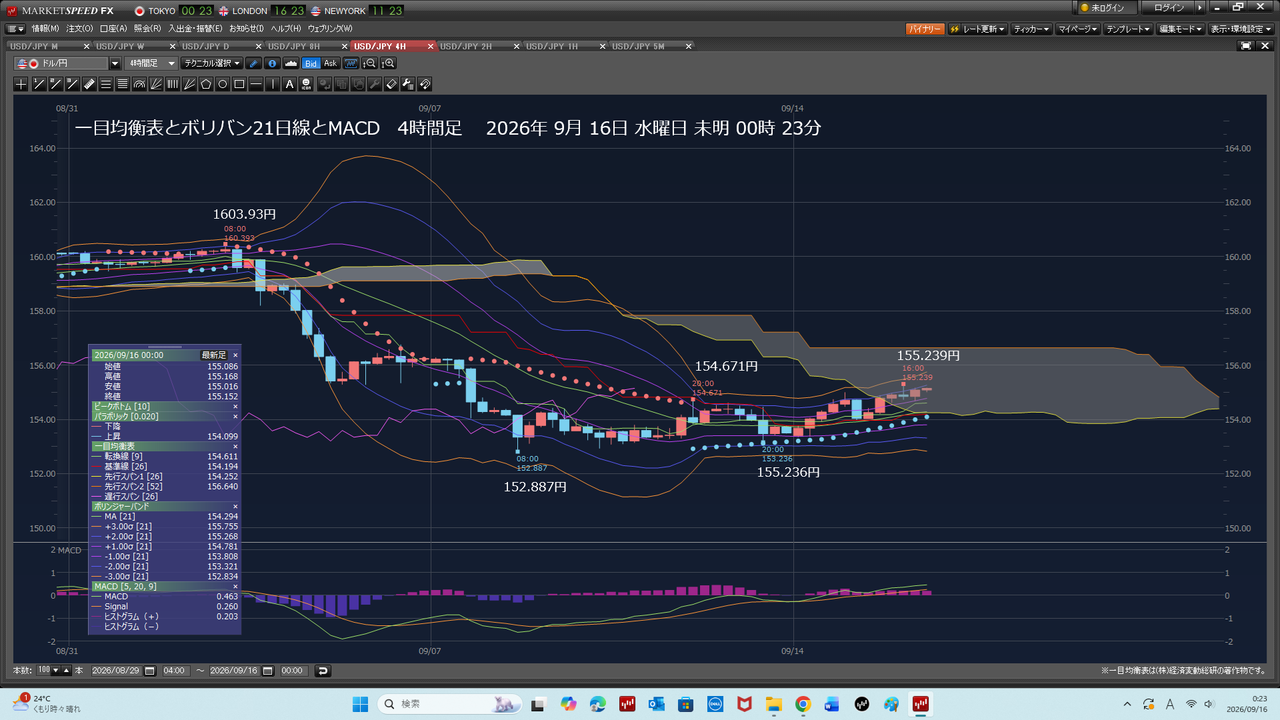
Task: Click the reset range arrow button
Action: click(x=322, y=670)
